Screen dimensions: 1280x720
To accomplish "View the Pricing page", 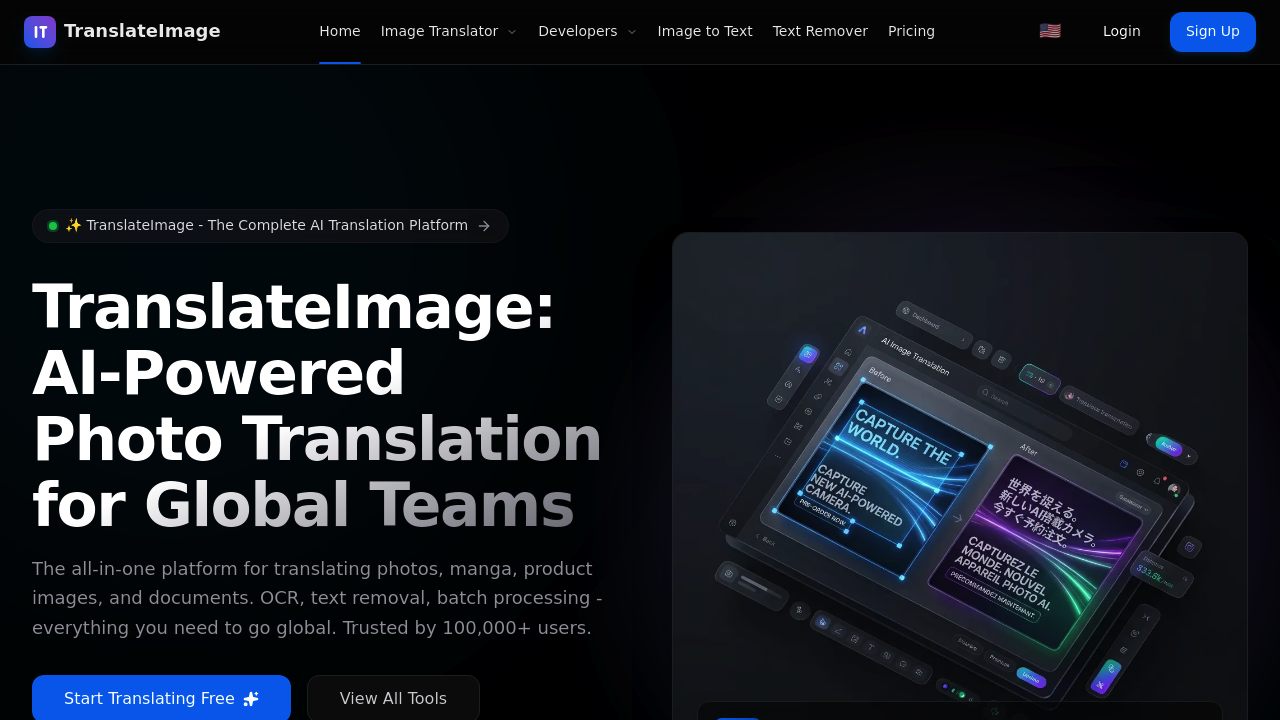I will (911, 31).
